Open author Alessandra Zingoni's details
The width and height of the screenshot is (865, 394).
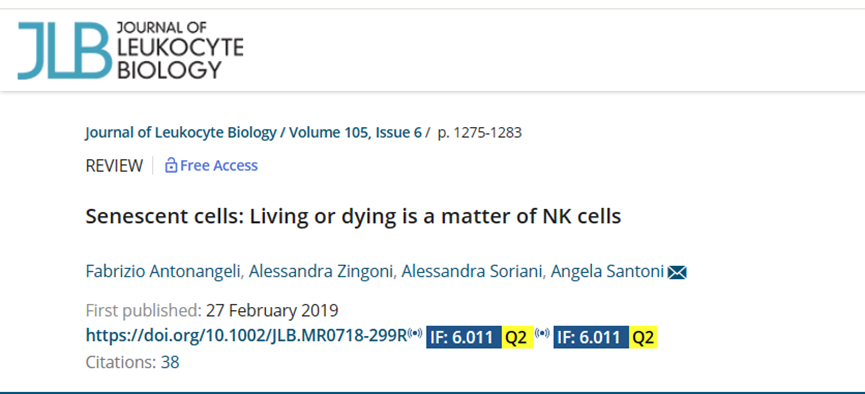[x=322, y=272]
